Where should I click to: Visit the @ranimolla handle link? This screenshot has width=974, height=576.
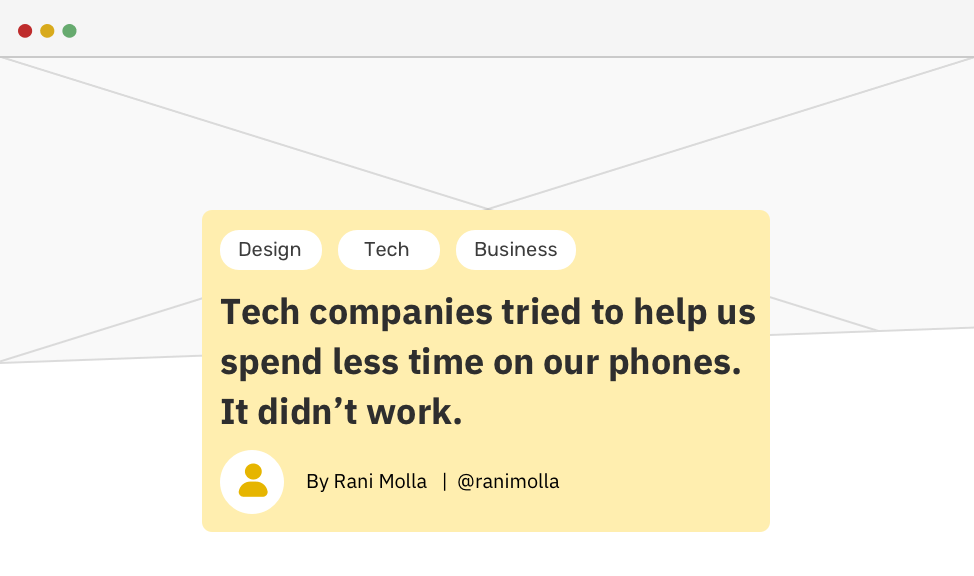[x=508, y=482]
